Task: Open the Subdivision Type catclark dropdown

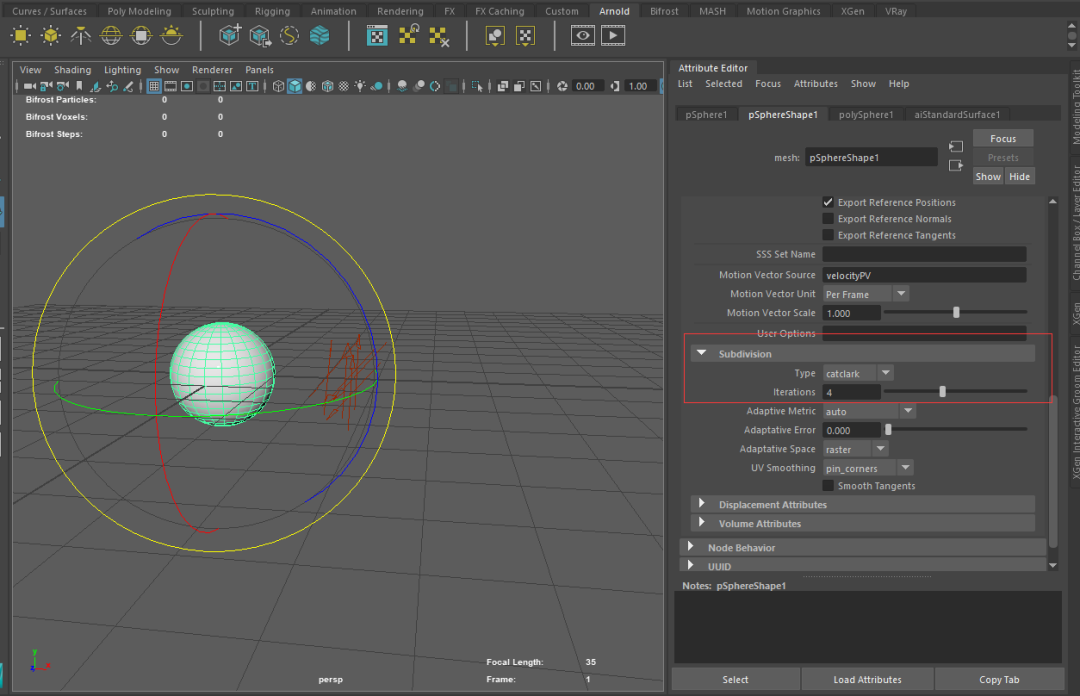Action: (x=858, y=373)
